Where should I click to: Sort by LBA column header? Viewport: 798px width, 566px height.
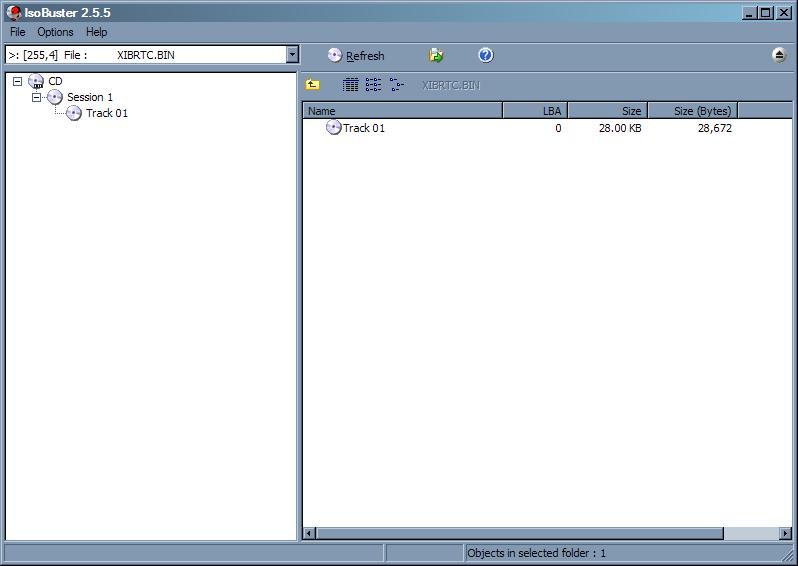535,110
